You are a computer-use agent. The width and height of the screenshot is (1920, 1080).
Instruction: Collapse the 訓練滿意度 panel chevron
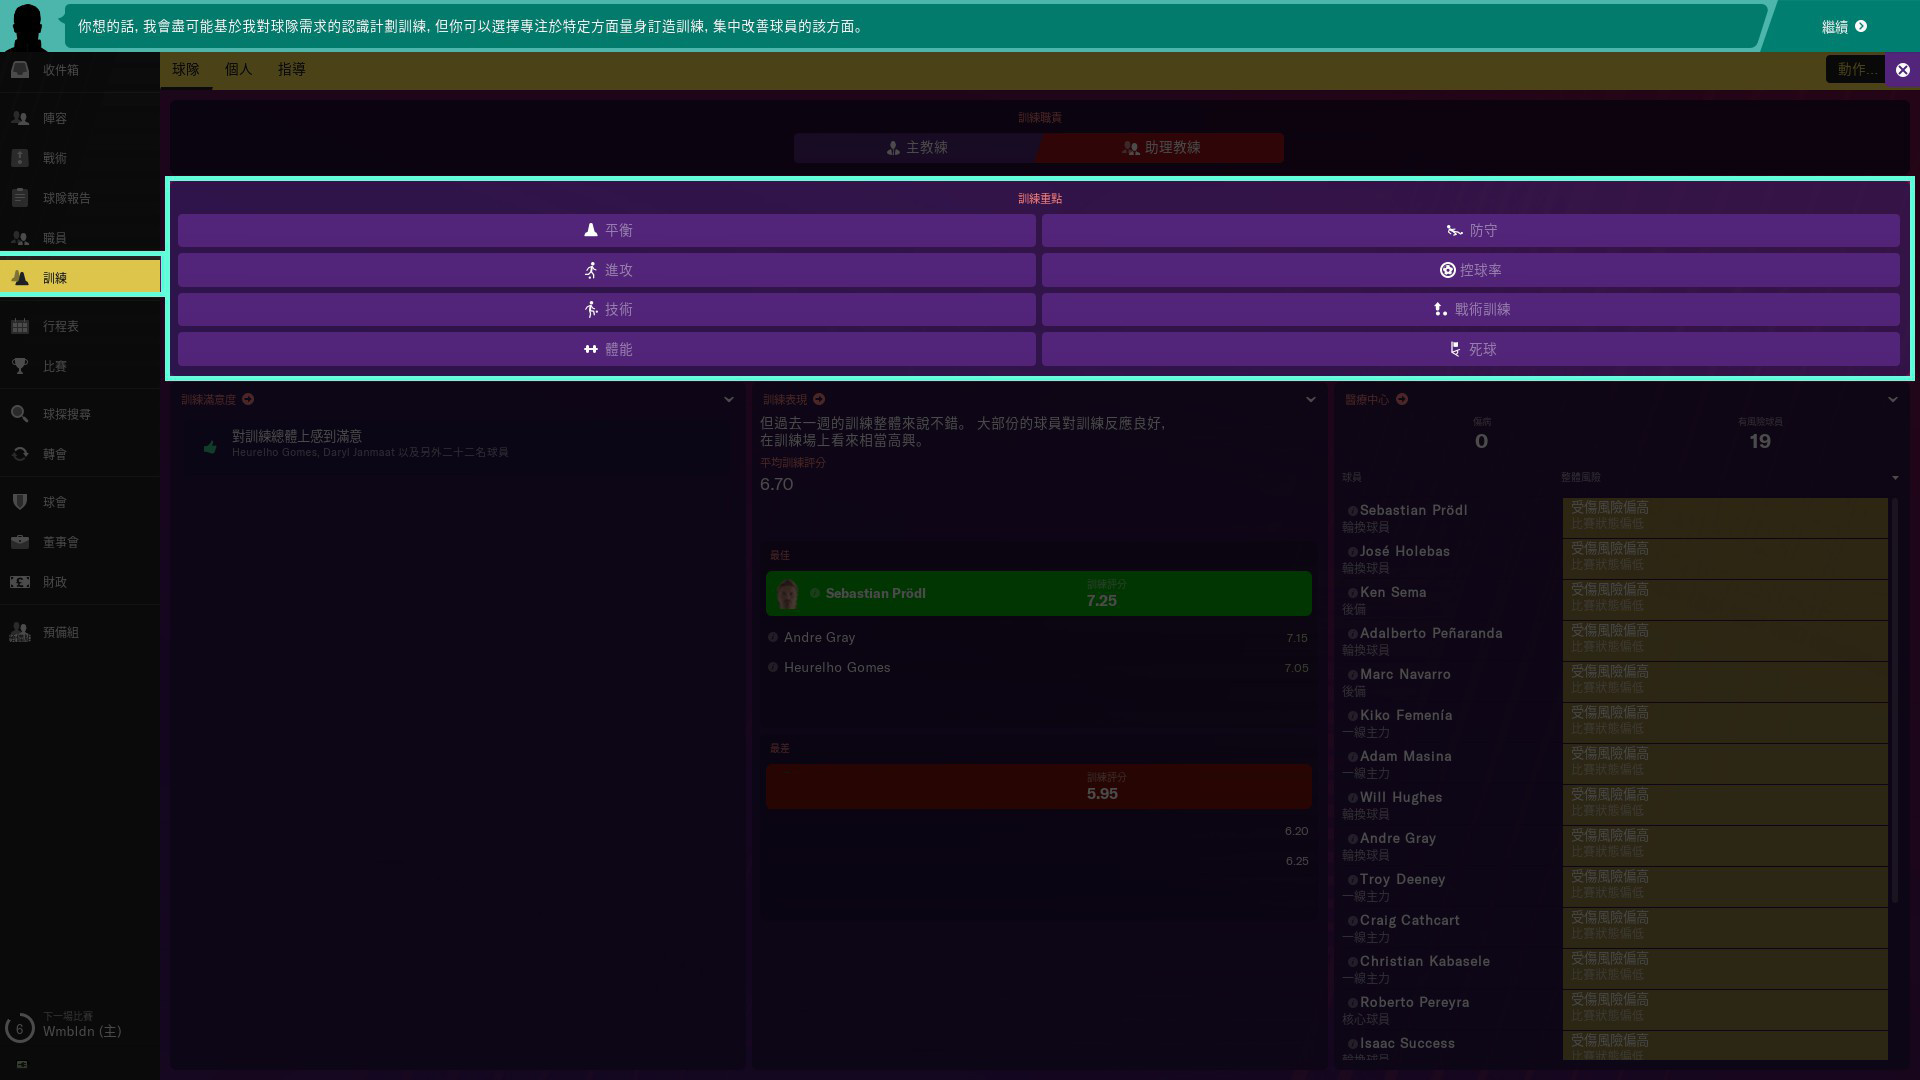pos(729,399)
